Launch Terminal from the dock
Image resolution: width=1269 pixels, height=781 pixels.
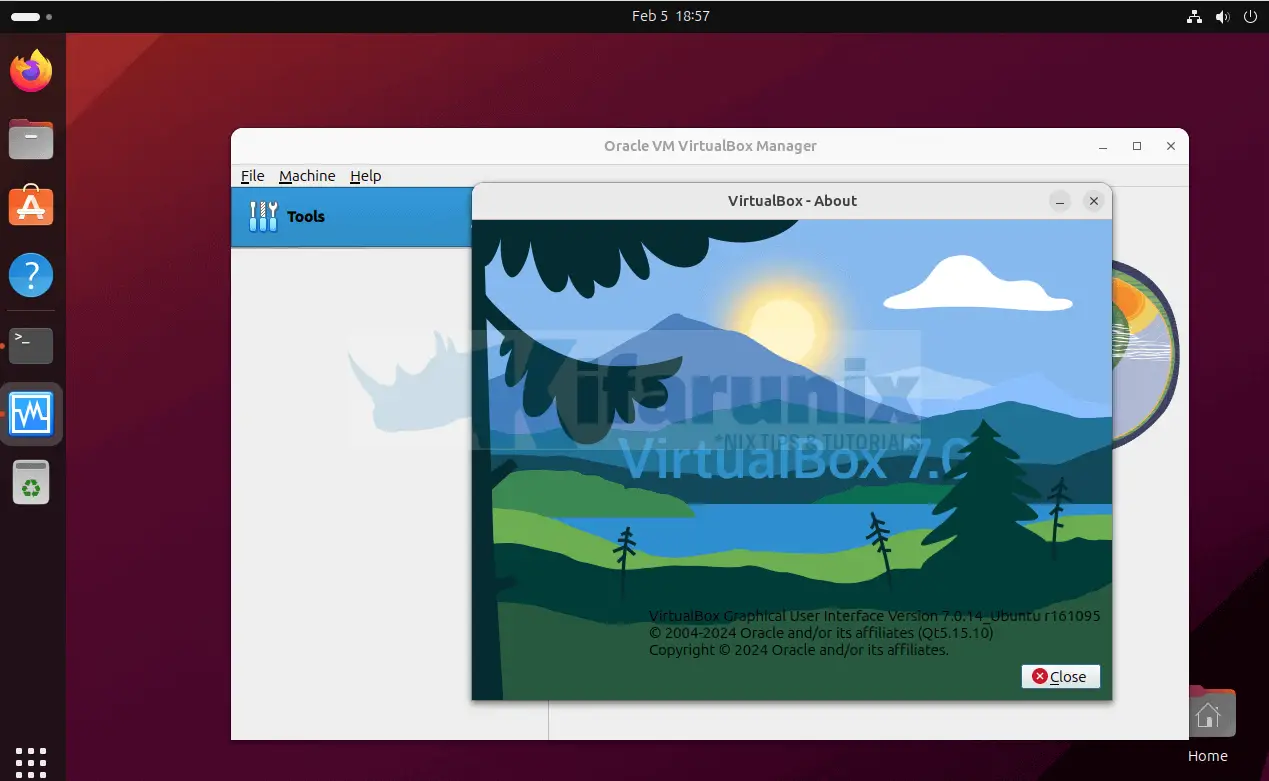tap(31, 345)
